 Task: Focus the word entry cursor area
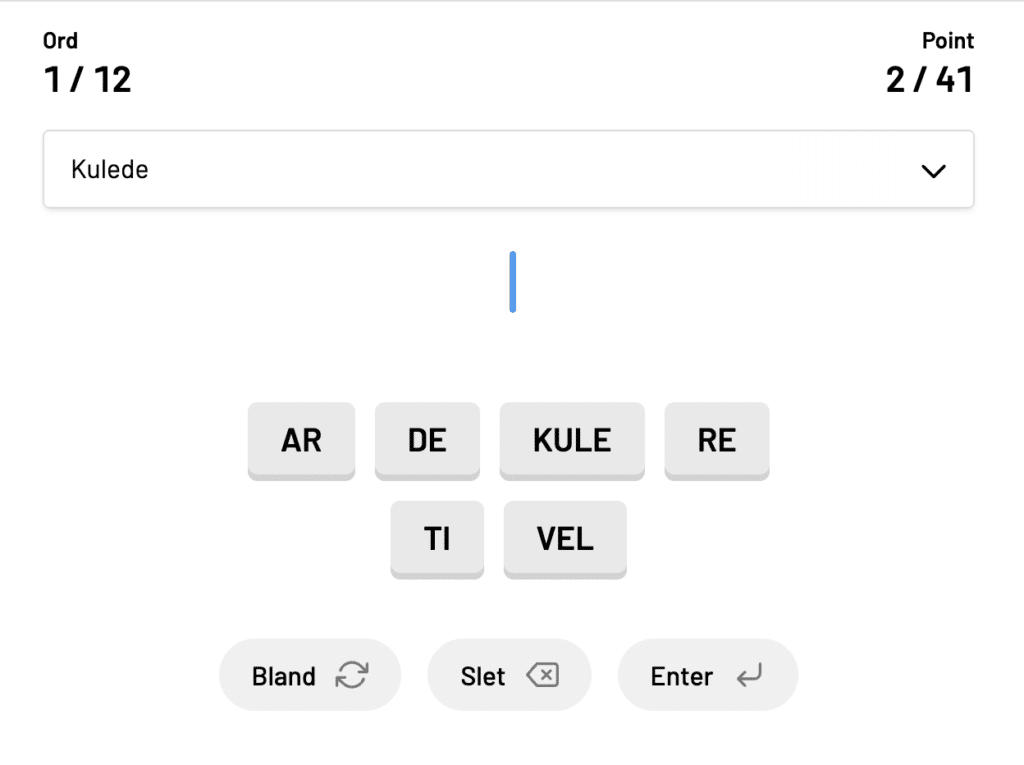coord(512,282)
